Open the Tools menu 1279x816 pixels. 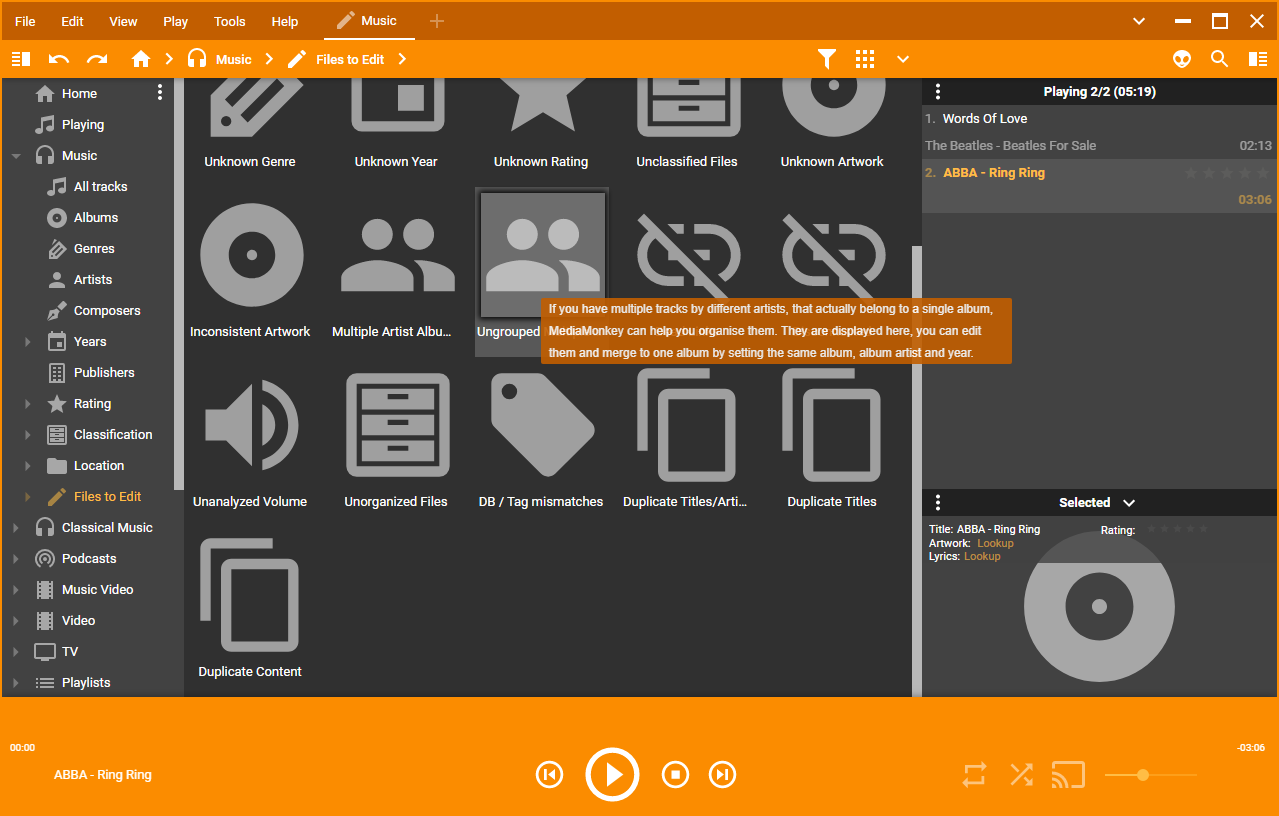[229, 21]
